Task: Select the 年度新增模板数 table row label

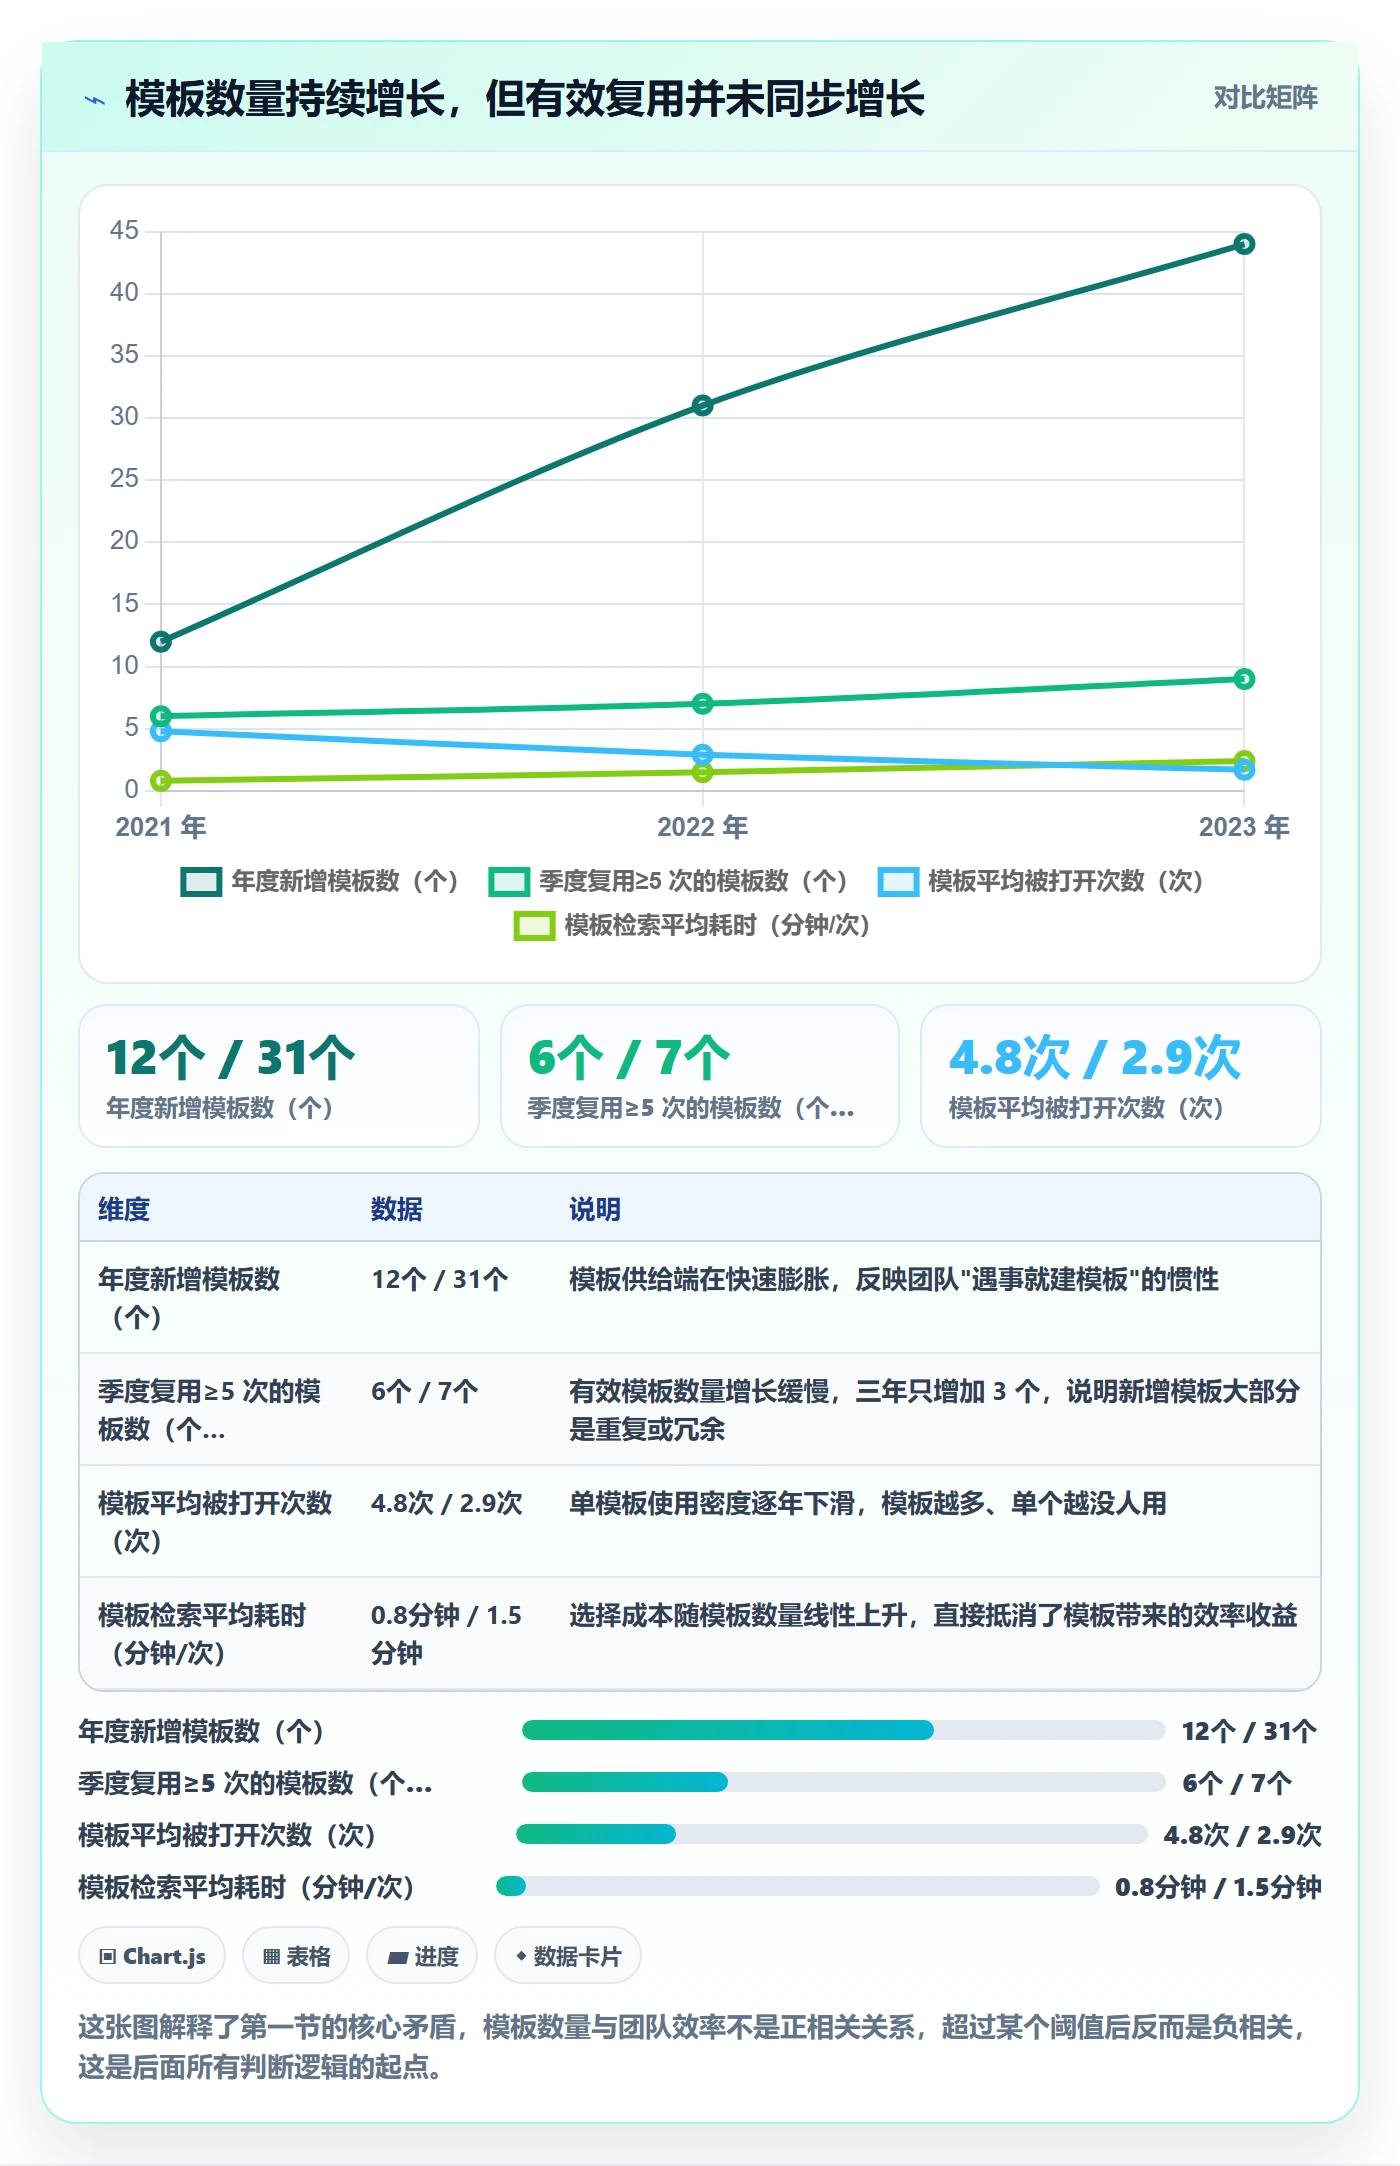Action: coord(189,1298)
